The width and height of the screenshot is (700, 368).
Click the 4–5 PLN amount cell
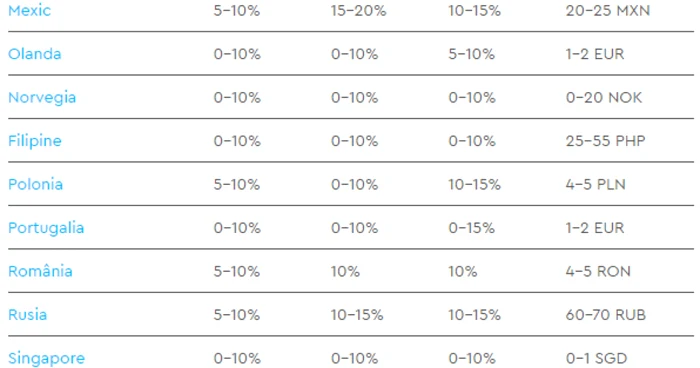point(596,184)
